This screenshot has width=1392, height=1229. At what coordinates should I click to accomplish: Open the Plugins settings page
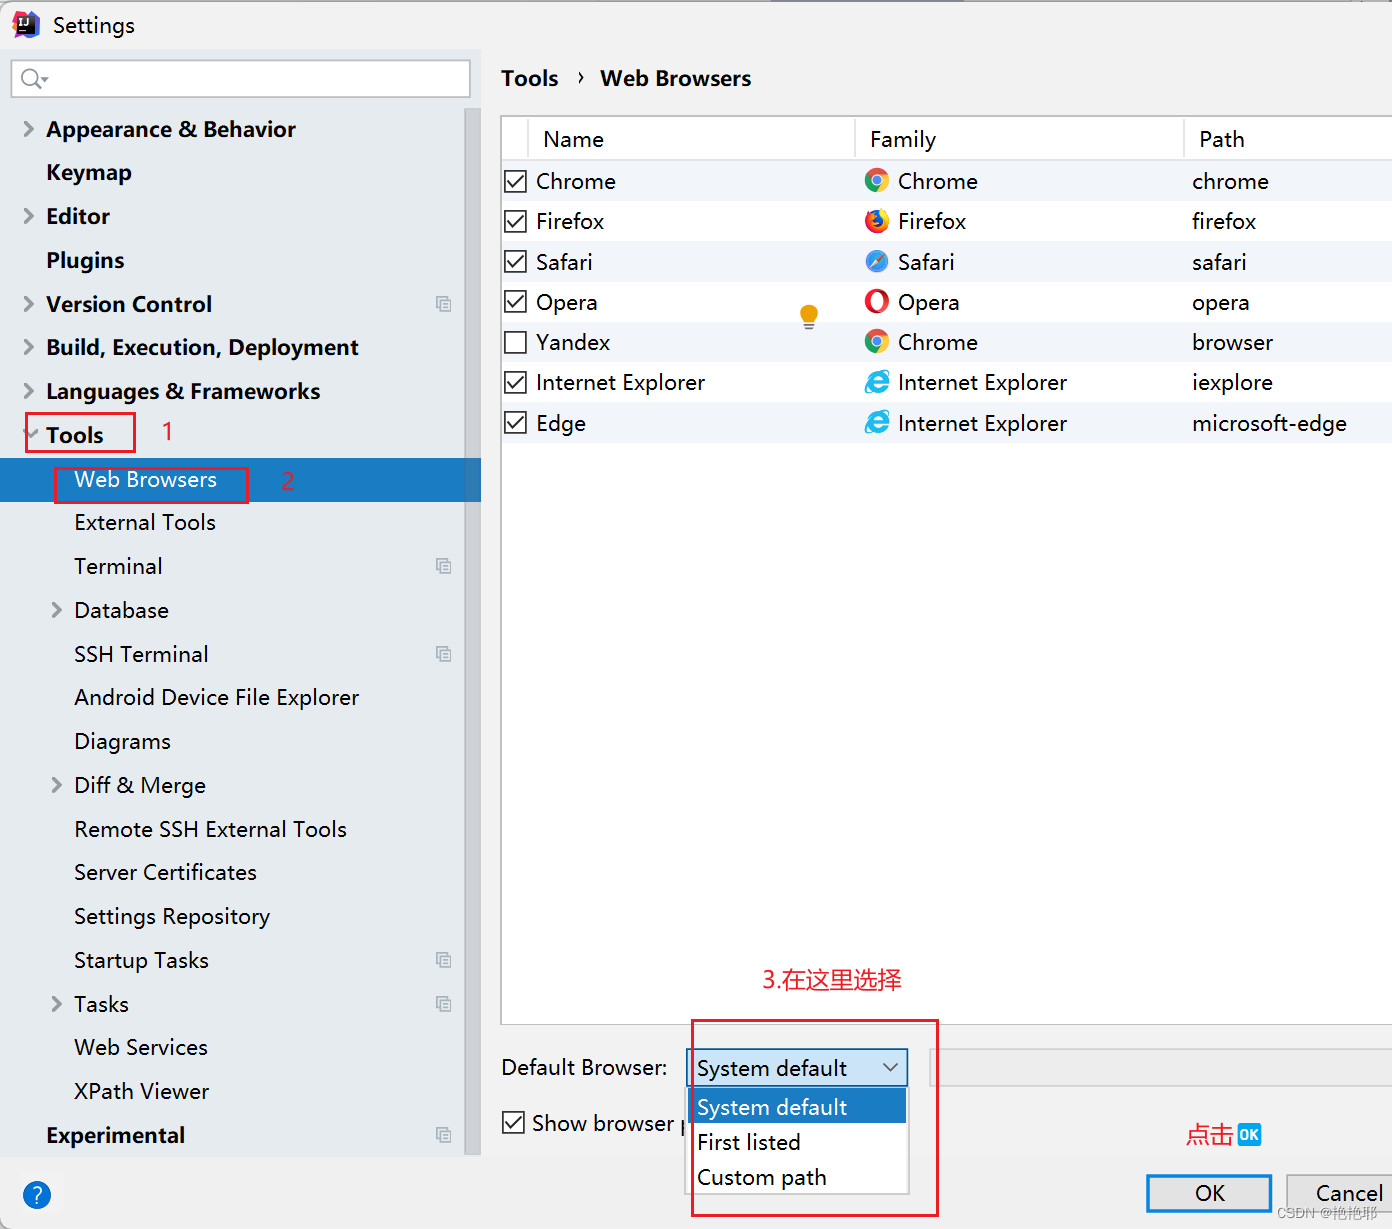click(85, 260)
